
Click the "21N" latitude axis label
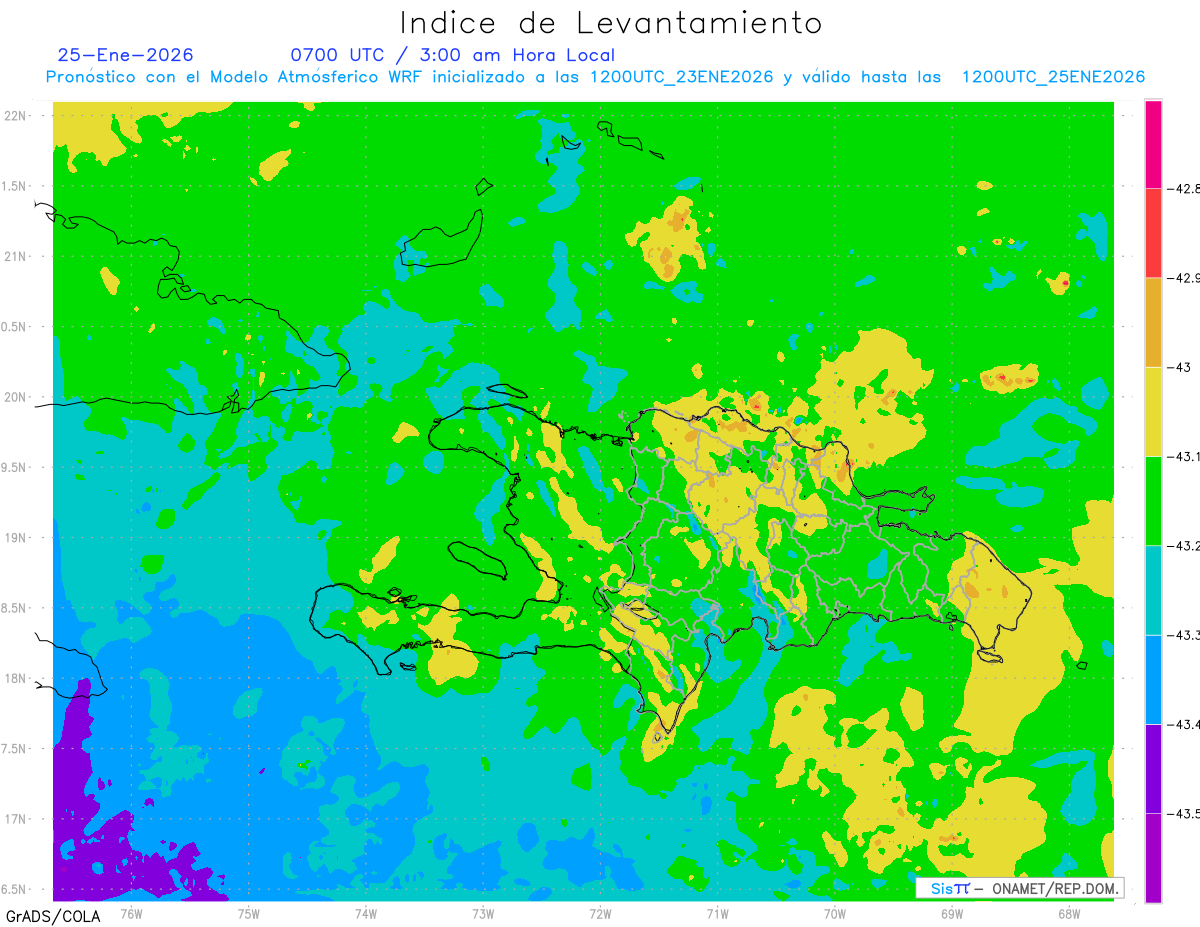pyautogui.click(x=15, y=256)
